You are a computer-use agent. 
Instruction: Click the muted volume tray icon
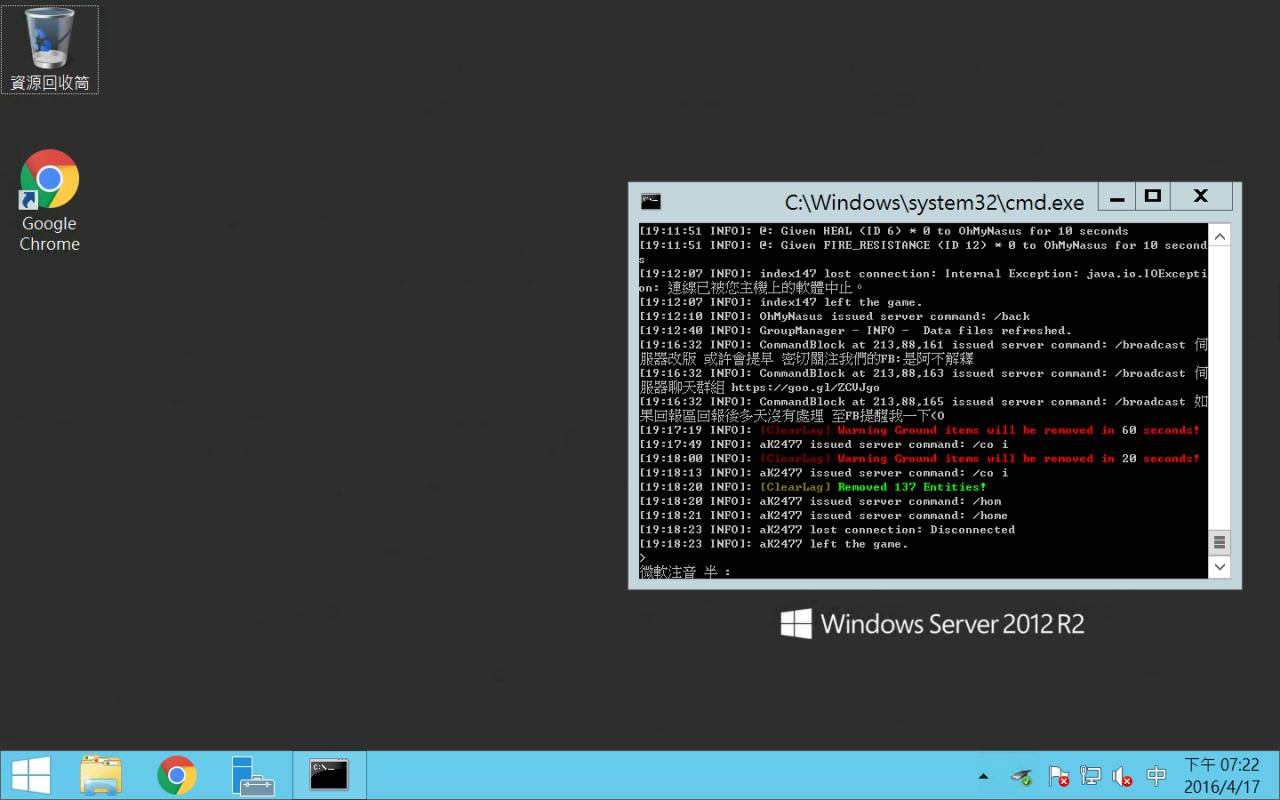click(1122, 776)
